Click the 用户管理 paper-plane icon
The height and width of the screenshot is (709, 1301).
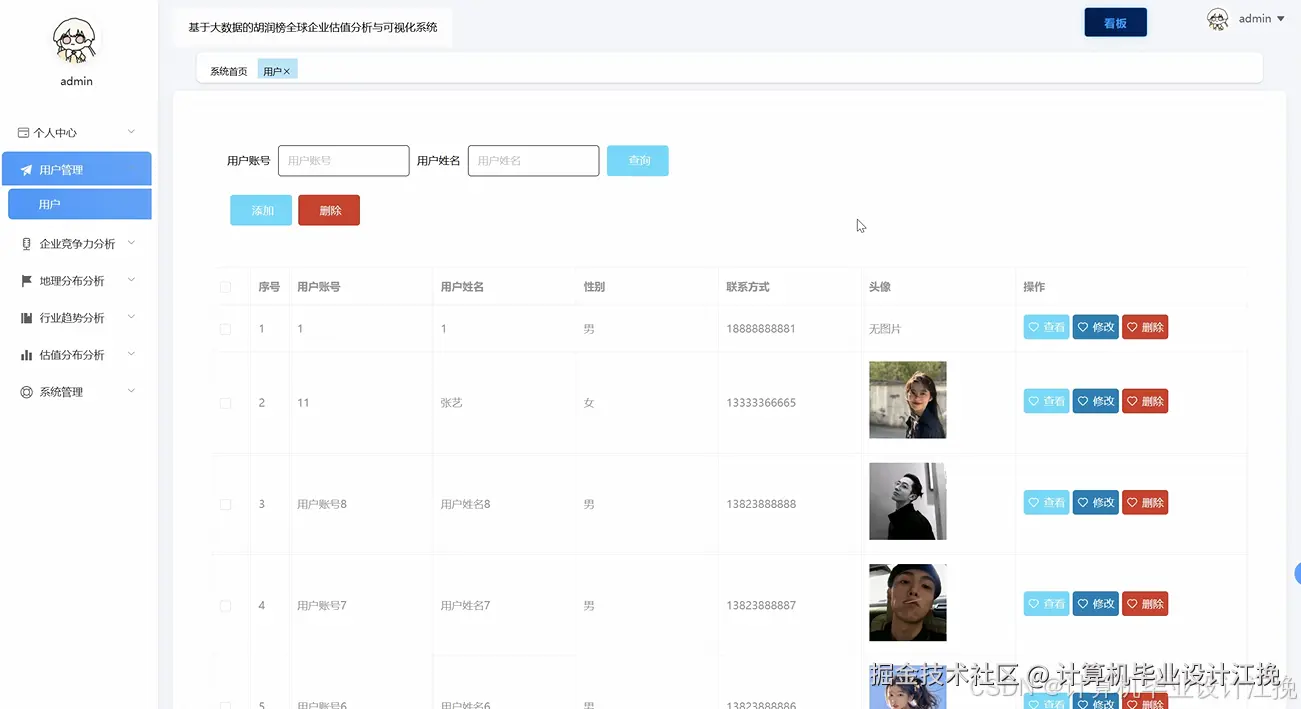point(27,170)
